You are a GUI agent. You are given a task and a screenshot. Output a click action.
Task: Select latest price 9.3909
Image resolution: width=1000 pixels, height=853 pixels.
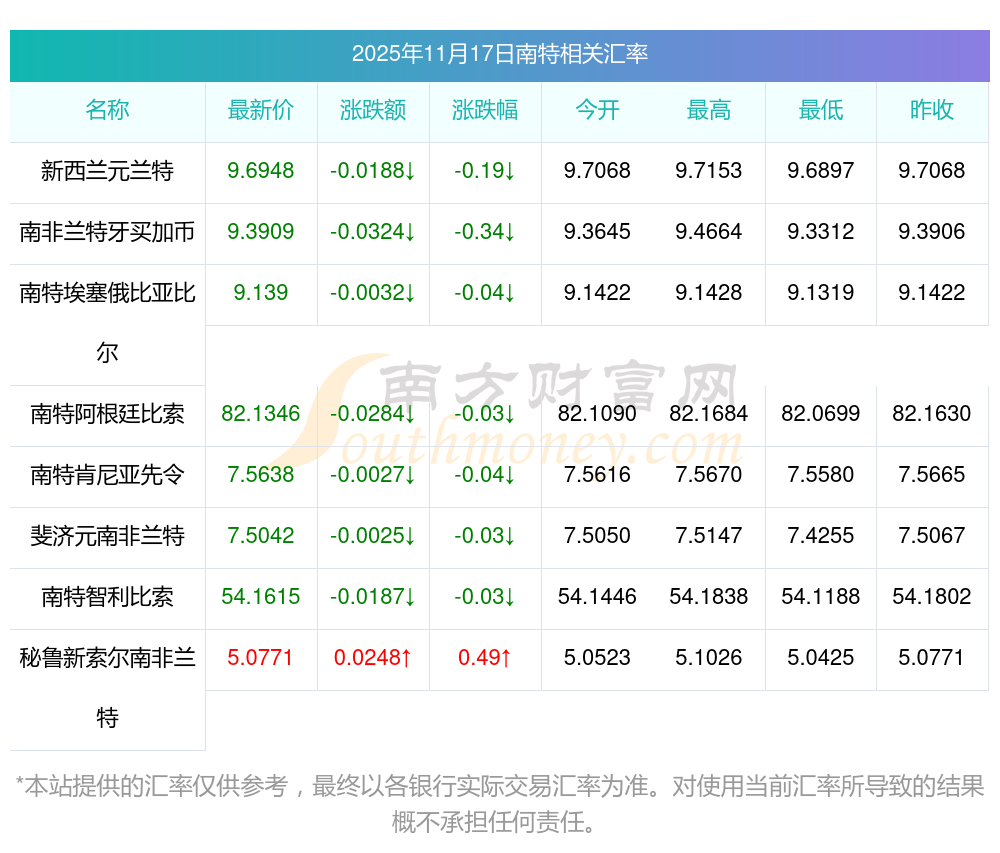pos(261,231)
